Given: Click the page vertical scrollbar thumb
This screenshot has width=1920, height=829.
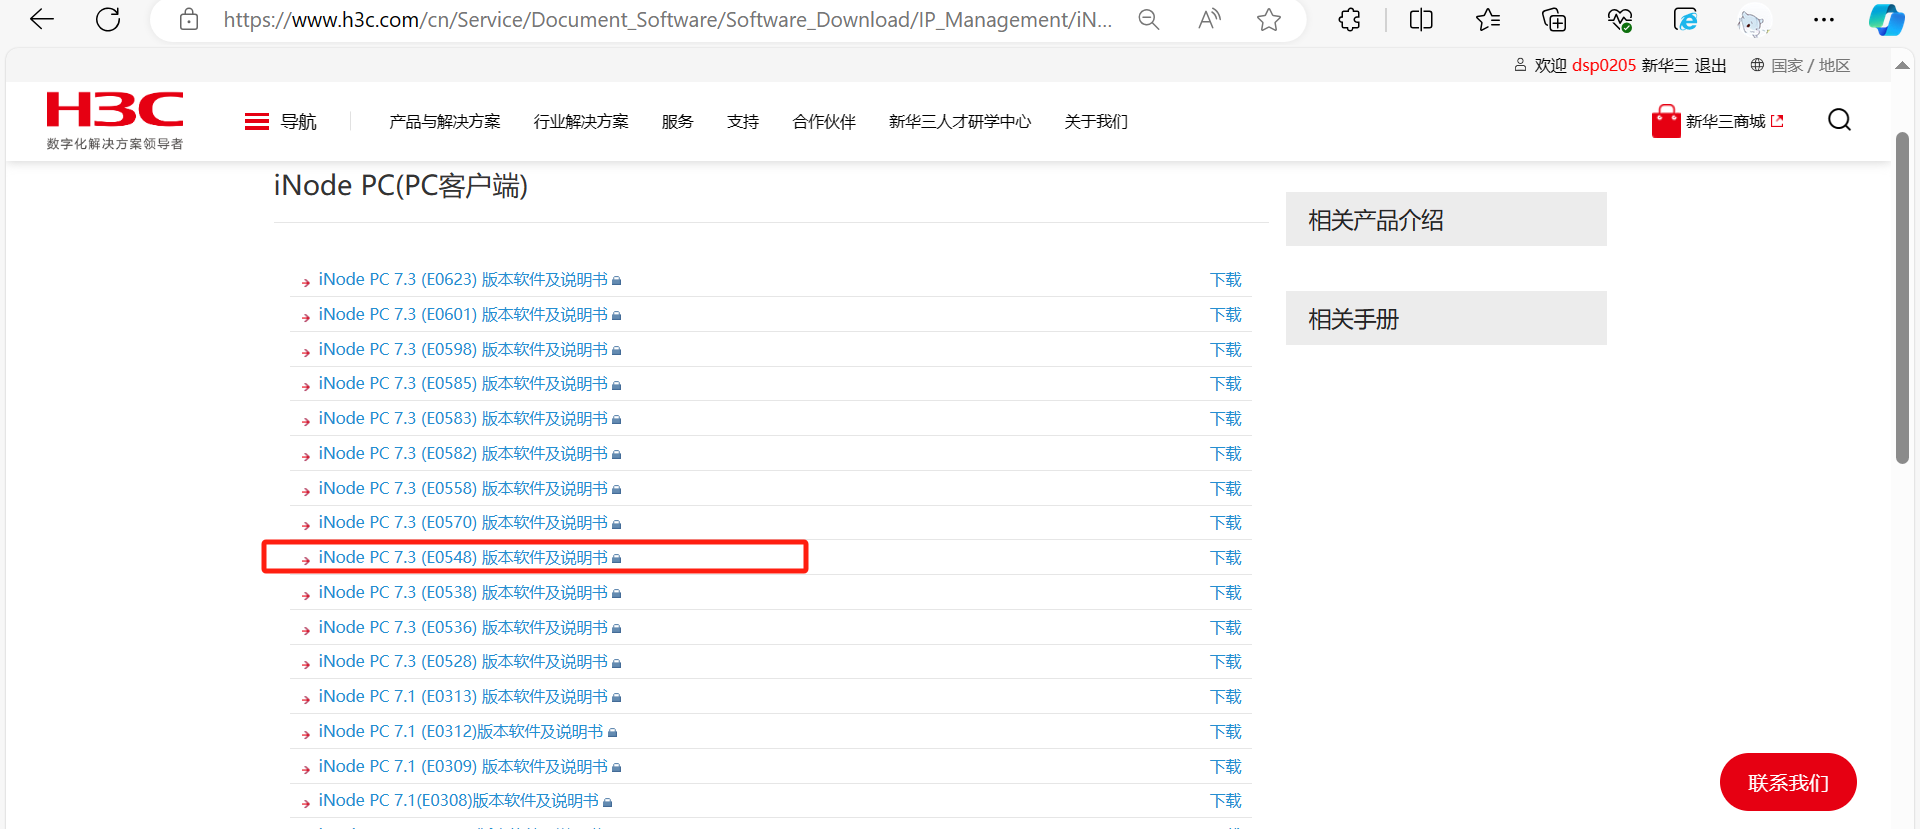Looking at the screenshot, I should tap(1902, 298).
